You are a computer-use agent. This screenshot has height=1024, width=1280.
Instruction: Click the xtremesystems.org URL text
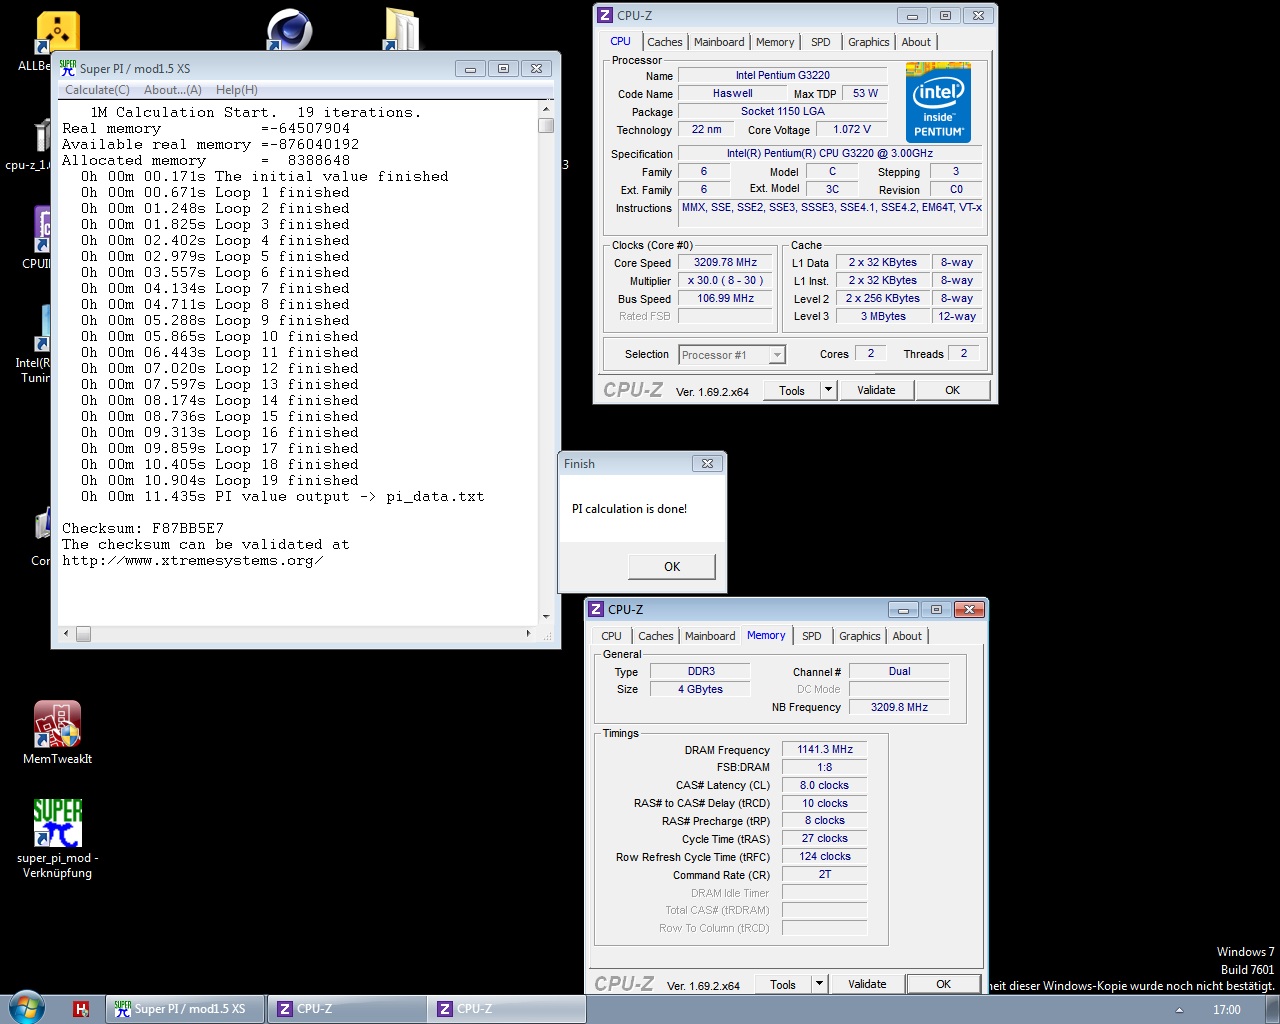(193, 560)
